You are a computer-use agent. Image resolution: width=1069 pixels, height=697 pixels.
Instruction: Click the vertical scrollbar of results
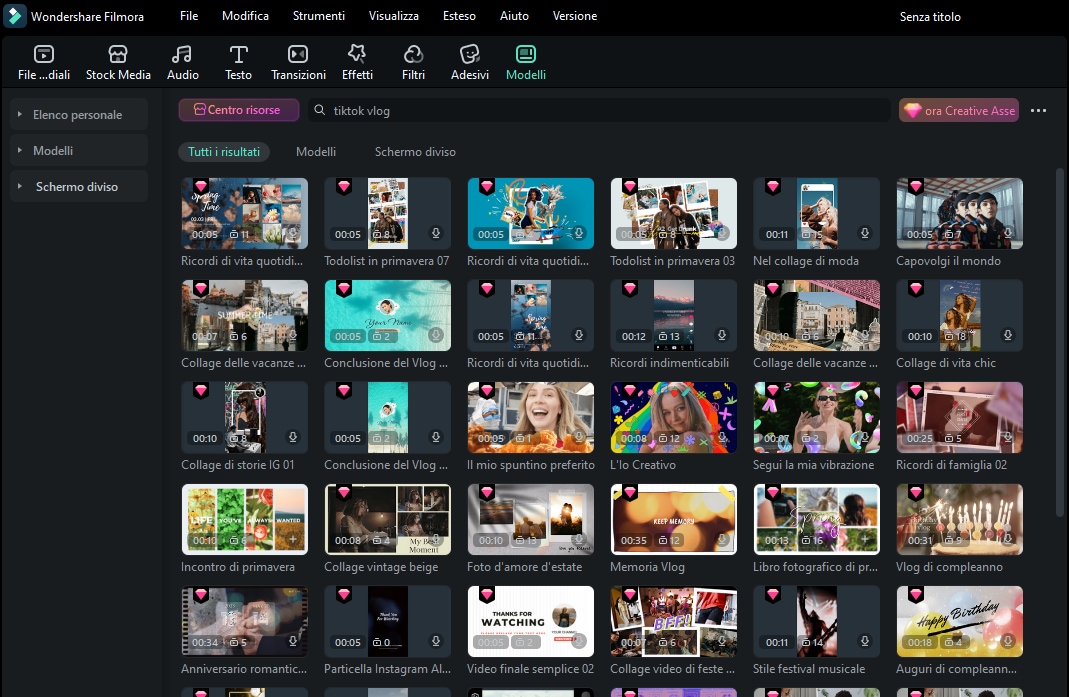(x=1060, y=340)
